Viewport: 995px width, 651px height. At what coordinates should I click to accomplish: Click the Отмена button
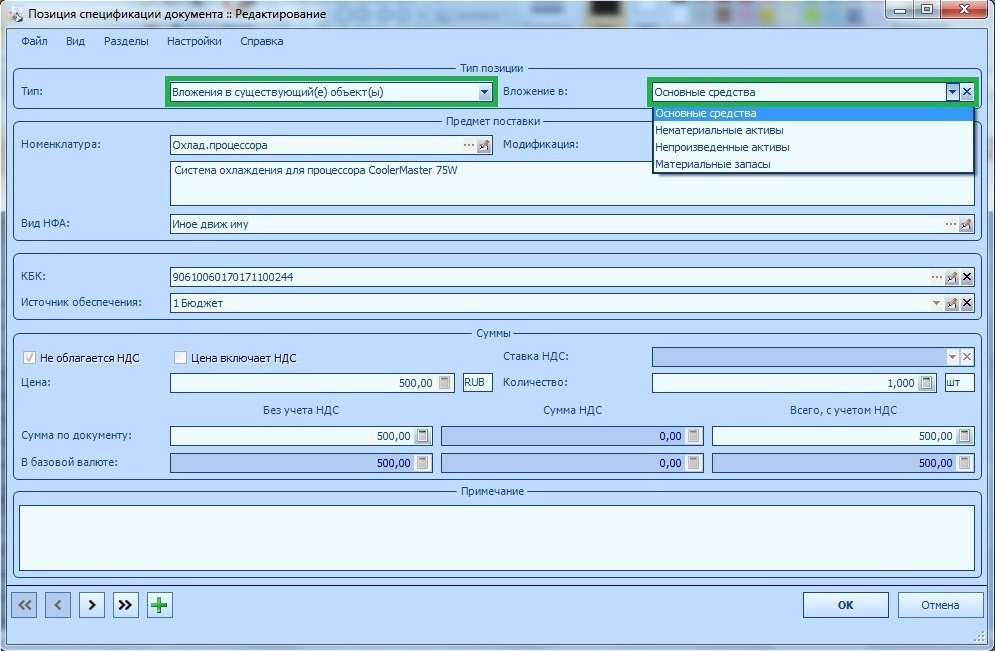coord(940,605)
